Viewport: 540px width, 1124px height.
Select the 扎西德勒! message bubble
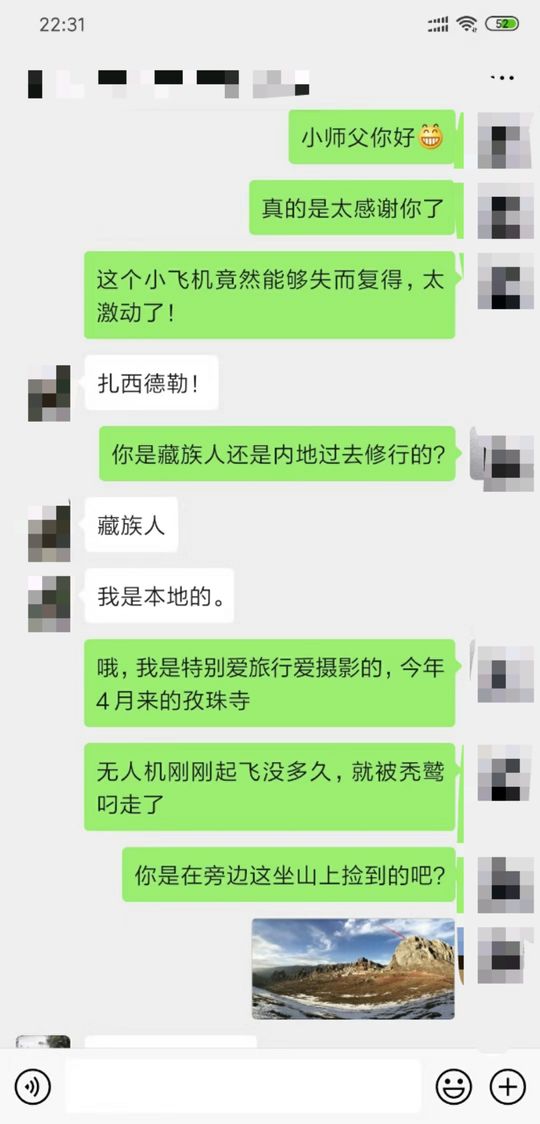(x=151, y=383)
